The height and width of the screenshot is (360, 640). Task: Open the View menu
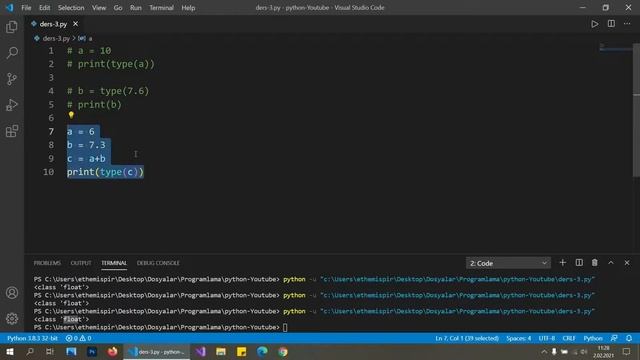(99, 8)
